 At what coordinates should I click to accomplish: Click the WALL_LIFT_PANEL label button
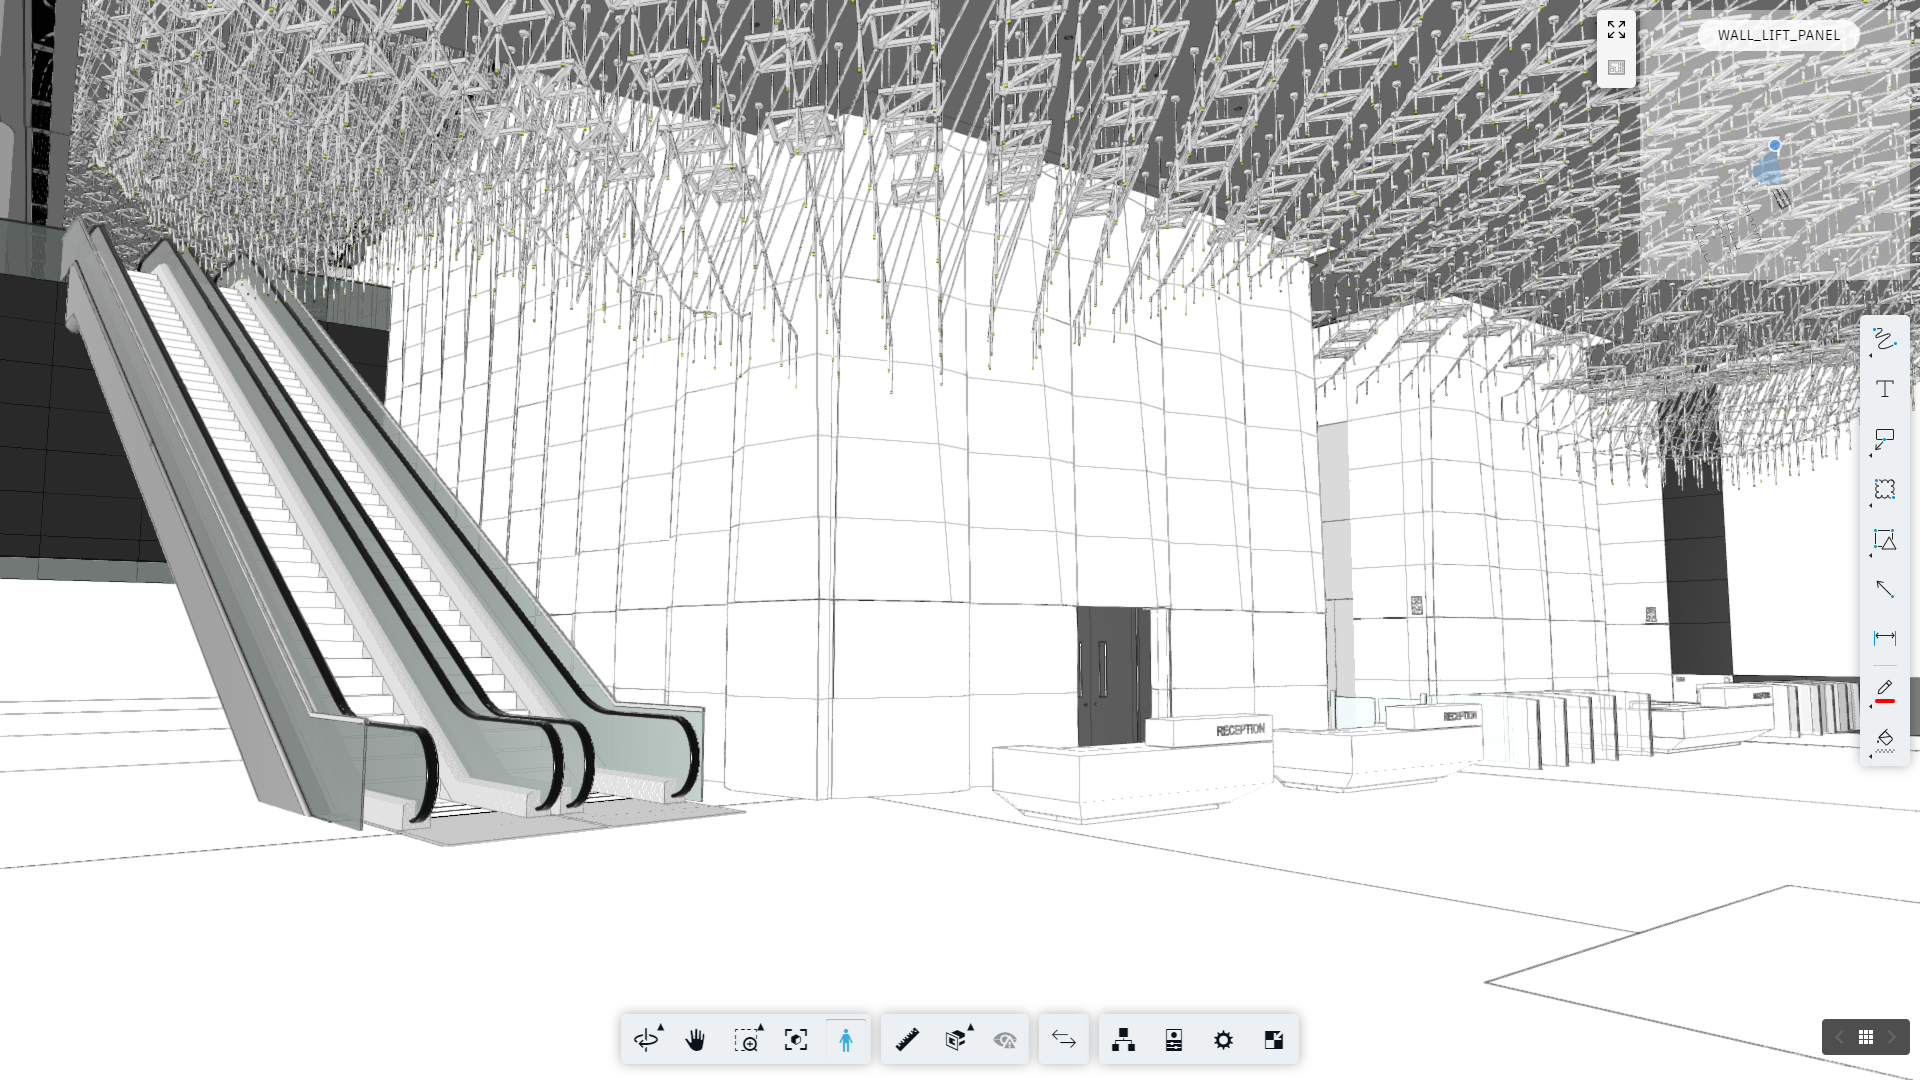[1778, 35]
